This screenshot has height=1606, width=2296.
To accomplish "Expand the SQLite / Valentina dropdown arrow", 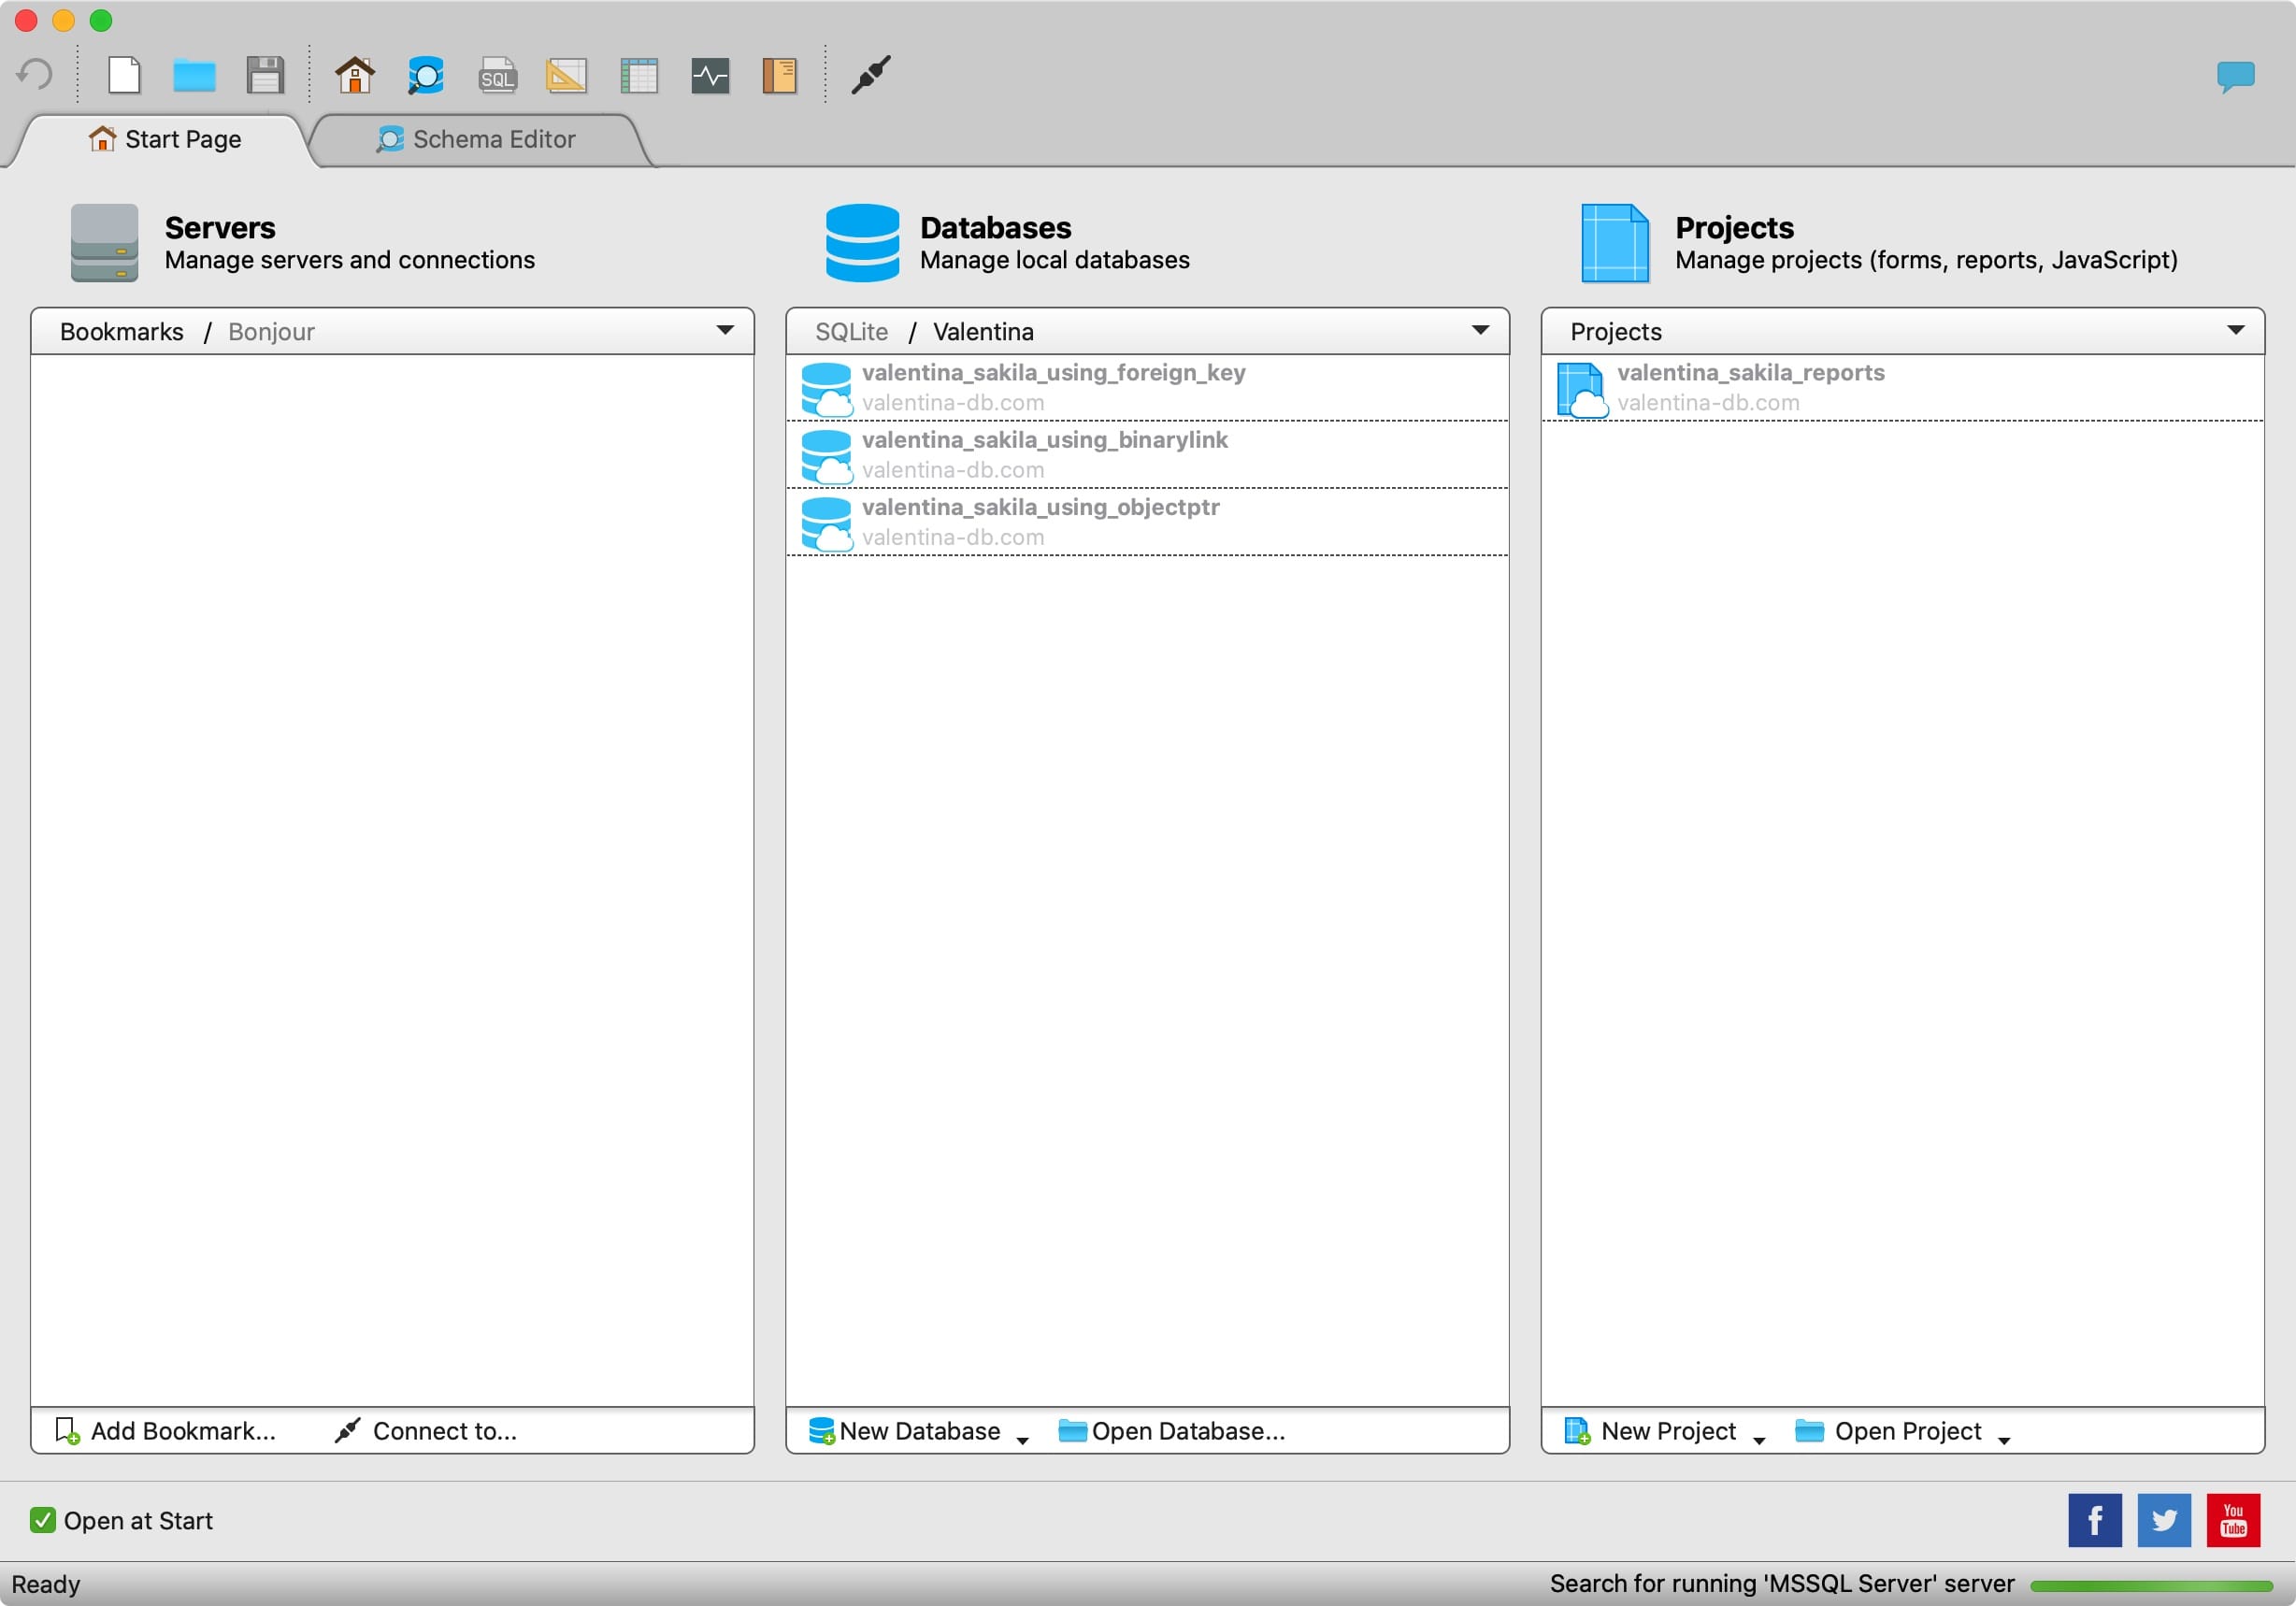I will (1480, 330).
